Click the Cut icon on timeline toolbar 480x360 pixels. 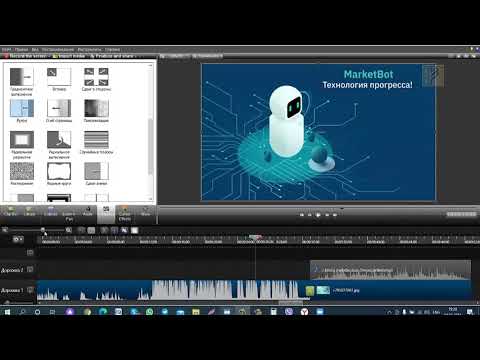point(104,230)
